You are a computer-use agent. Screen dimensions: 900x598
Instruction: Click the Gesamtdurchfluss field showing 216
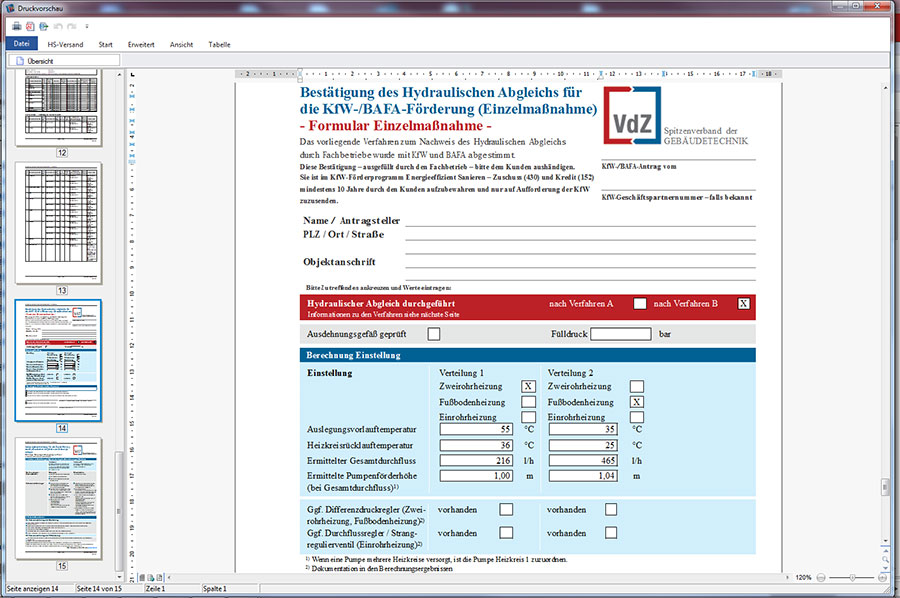coord(476,460)
